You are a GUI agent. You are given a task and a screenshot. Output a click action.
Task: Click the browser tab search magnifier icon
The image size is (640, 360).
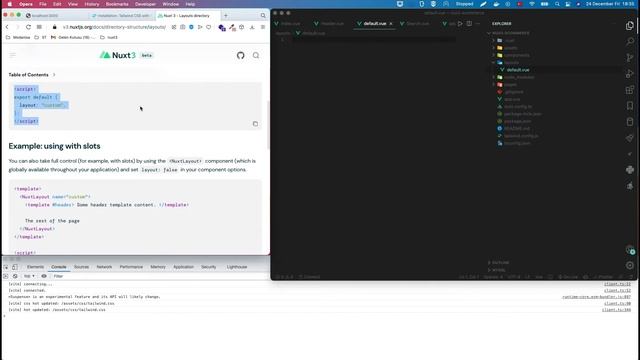click(263, 16)
